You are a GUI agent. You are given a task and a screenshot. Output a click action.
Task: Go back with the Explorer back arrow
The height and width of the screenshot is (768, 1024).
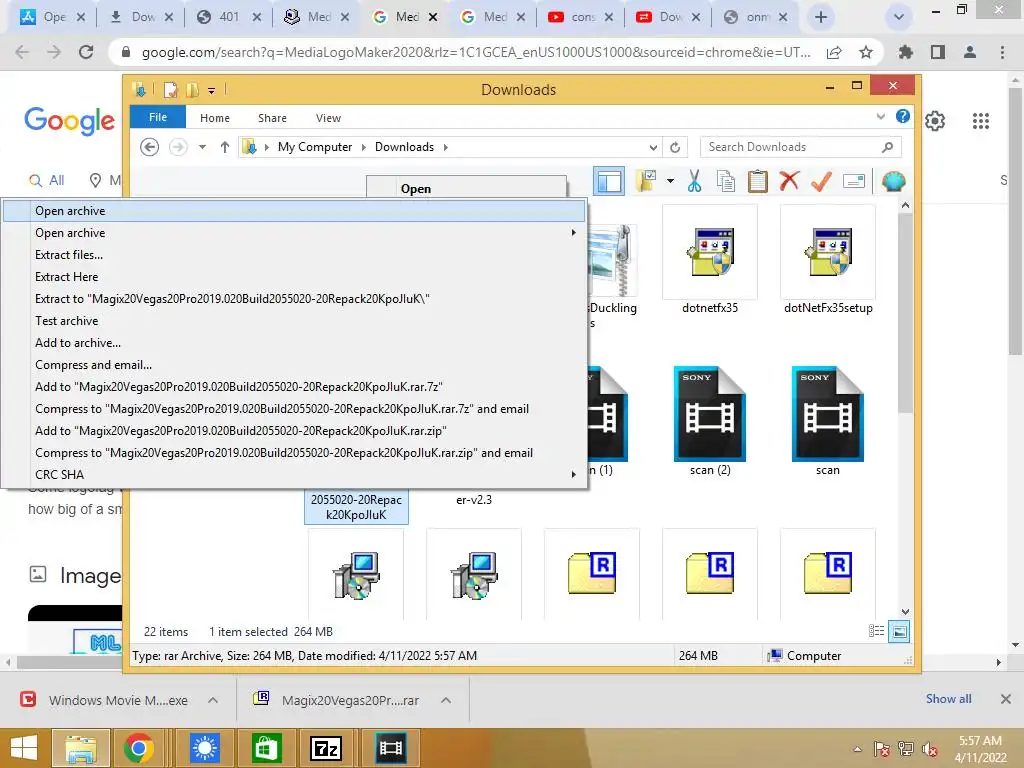click(150, 147)
